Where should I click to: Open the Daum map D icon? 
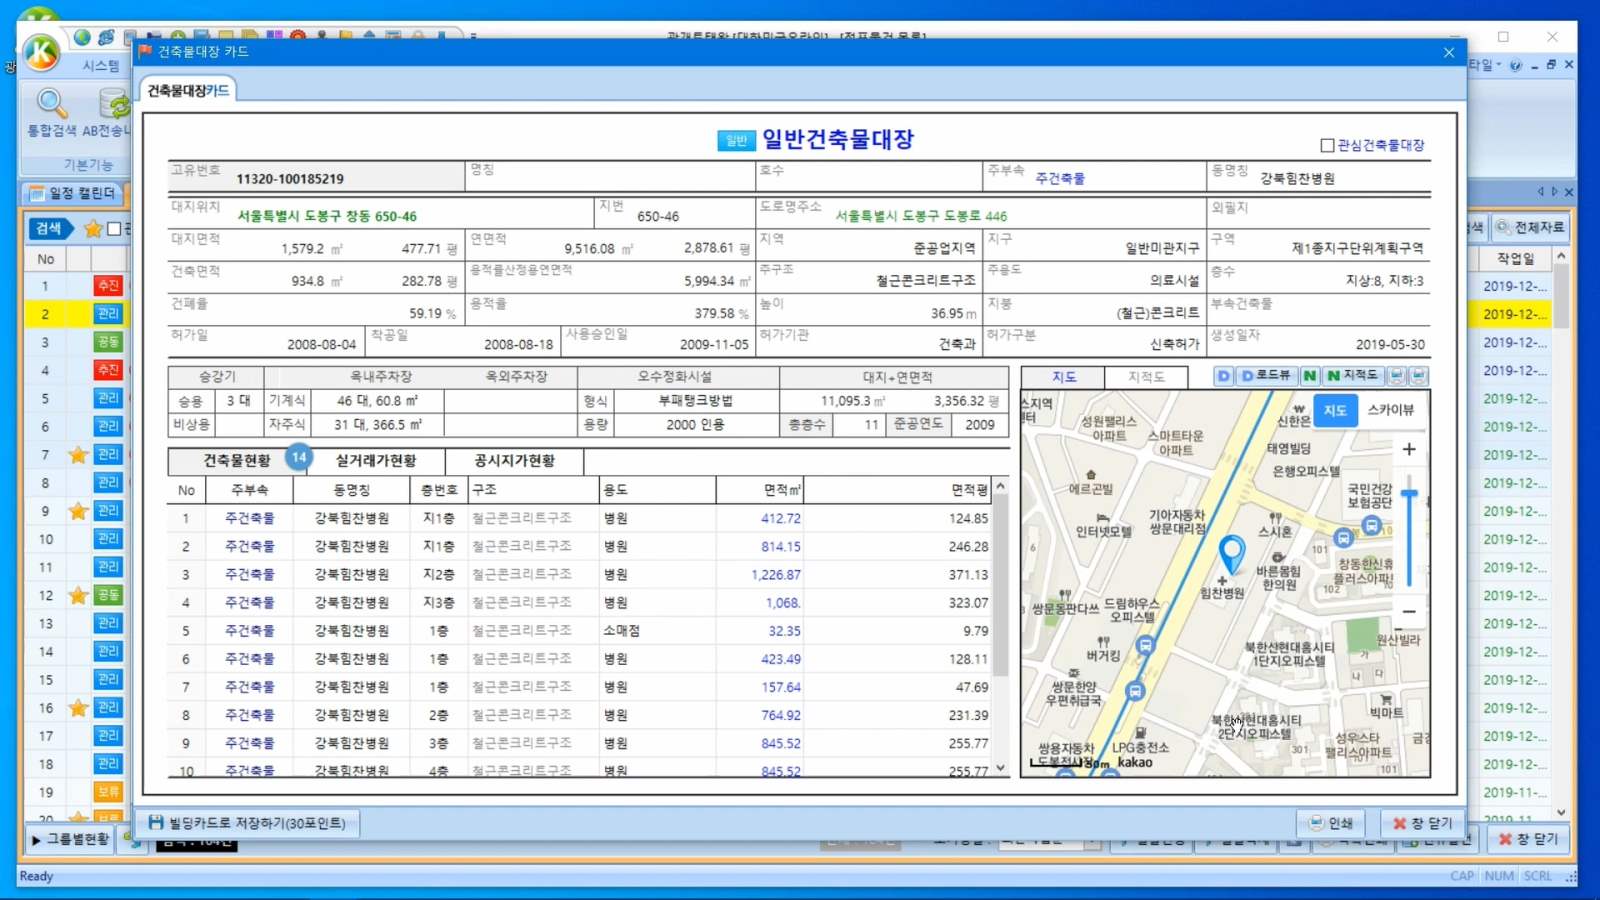(x=1223, y=376)
